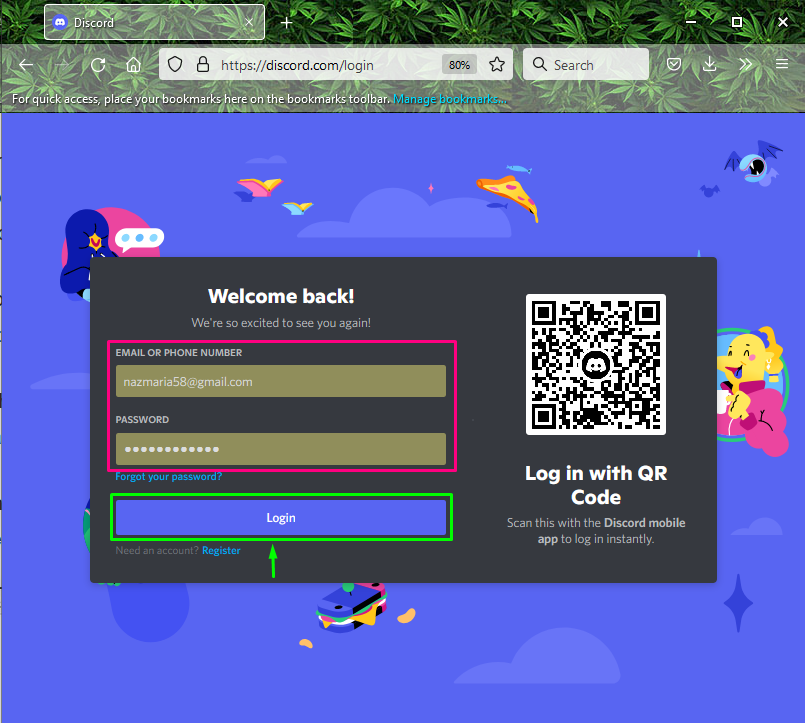This screenshot has width=805, height=723.
Task: Open the Firefox hamburger menu
Action: pyautogui.click(x=782, y=64)
